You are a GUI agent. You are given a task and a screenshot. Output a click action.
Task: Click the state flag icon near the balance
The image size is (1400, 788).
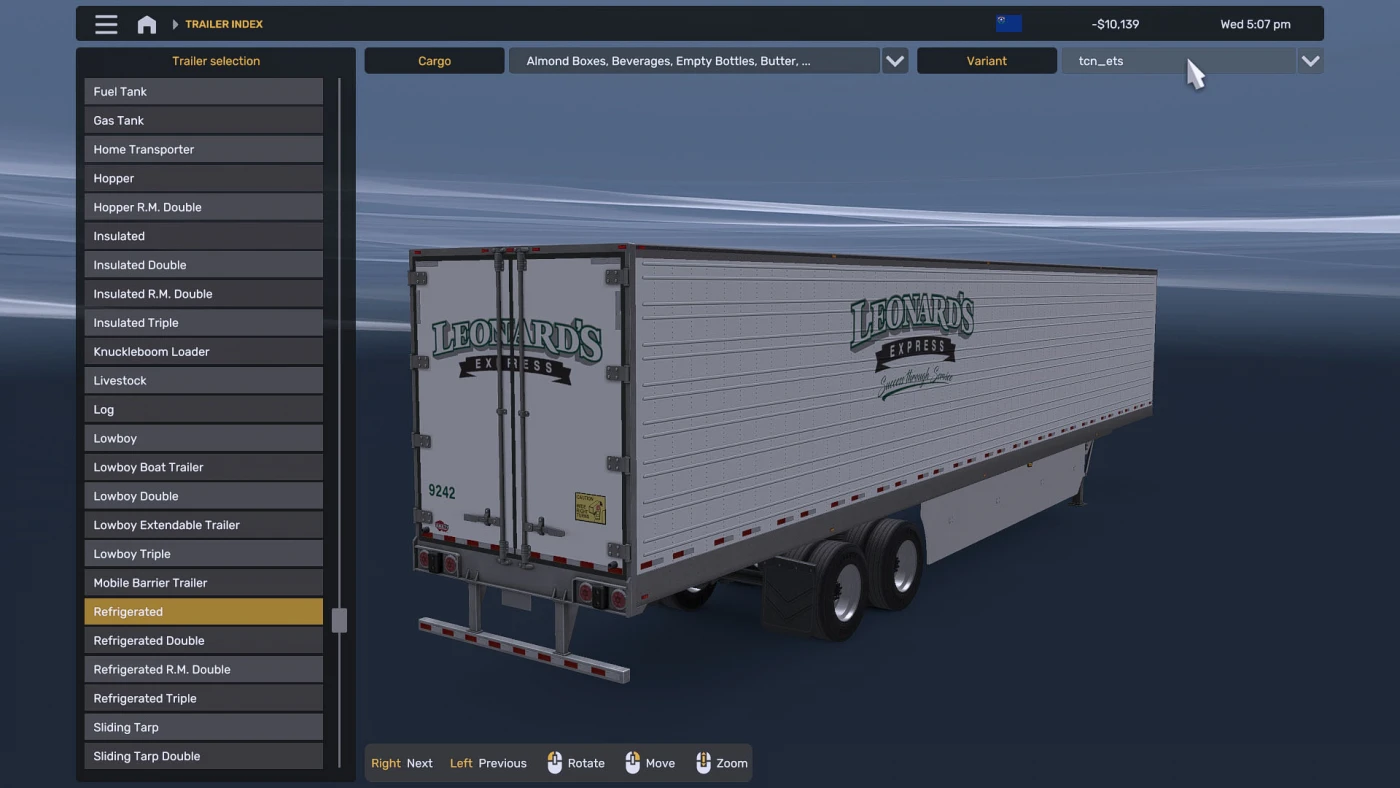point(1009,22)
